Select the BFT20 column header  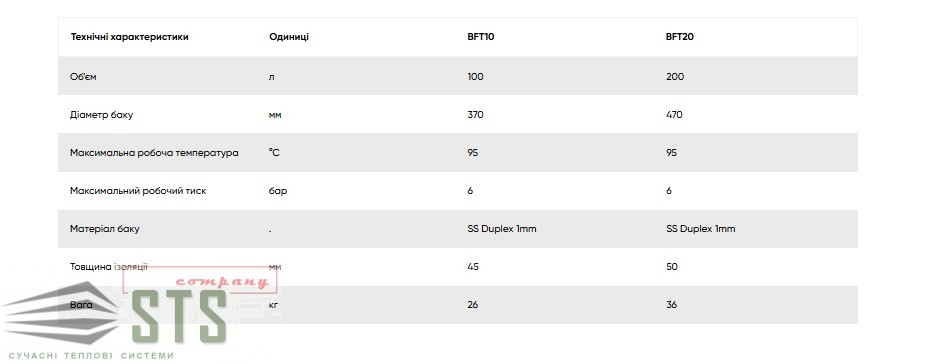pyautogui.click(x=680, y=37)
